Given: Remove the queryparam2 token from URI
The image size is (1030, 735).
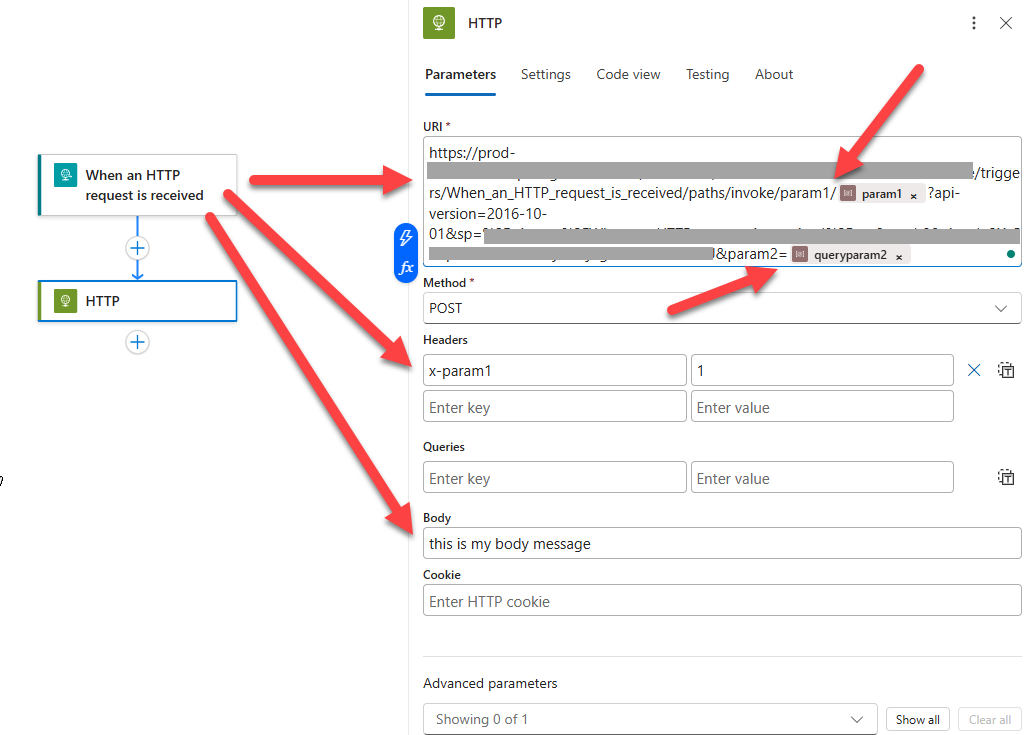Looking at the screenshot, I should pos(898,256).
